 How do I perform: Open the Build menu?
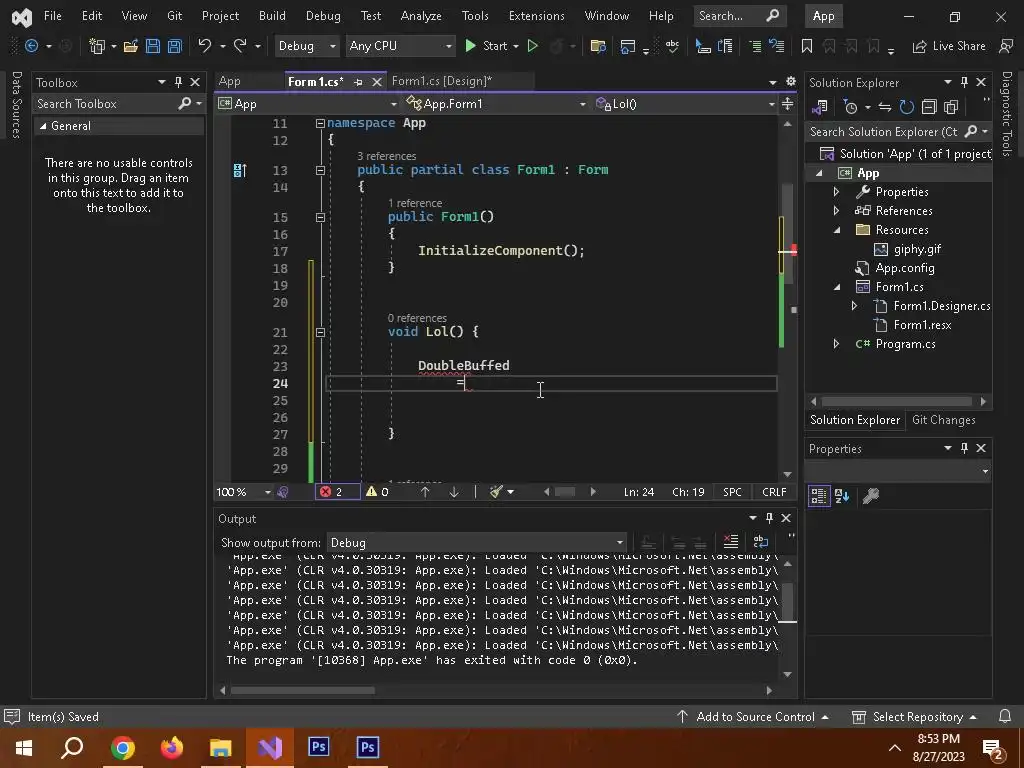point(272,16)
